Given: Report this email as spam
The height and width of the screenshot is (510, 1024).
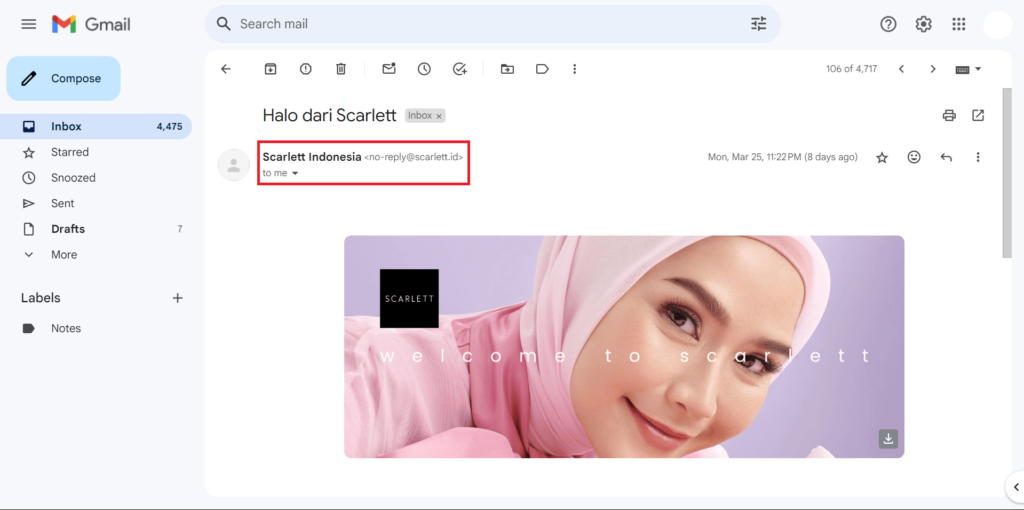Looking at the screenshot, I should tap(306, 69).
